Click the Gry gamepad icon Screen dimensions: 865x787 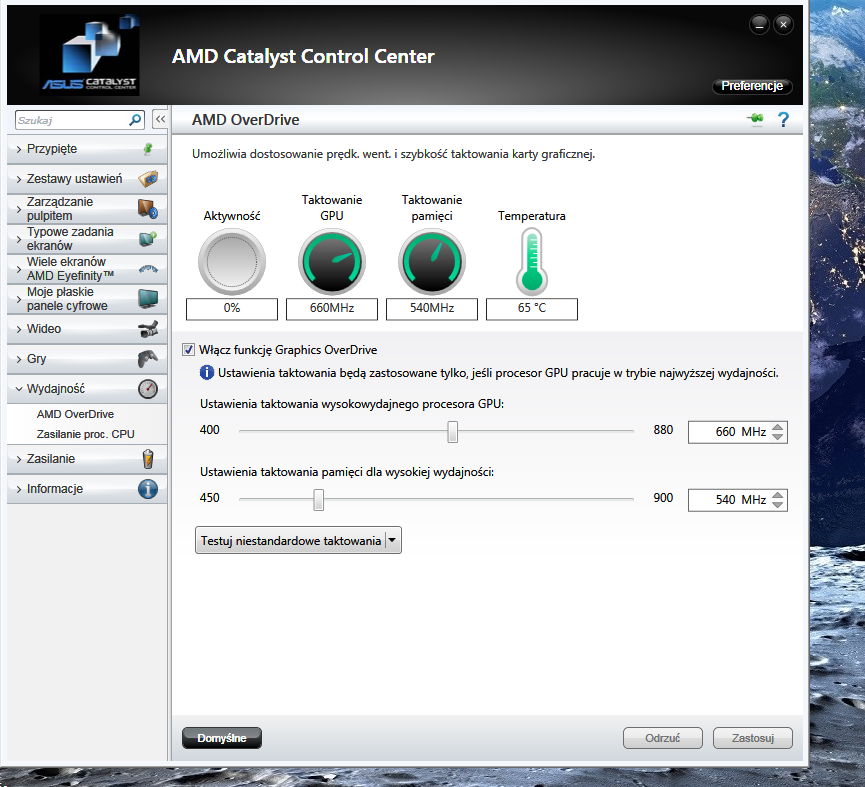[x=147, y=359]
